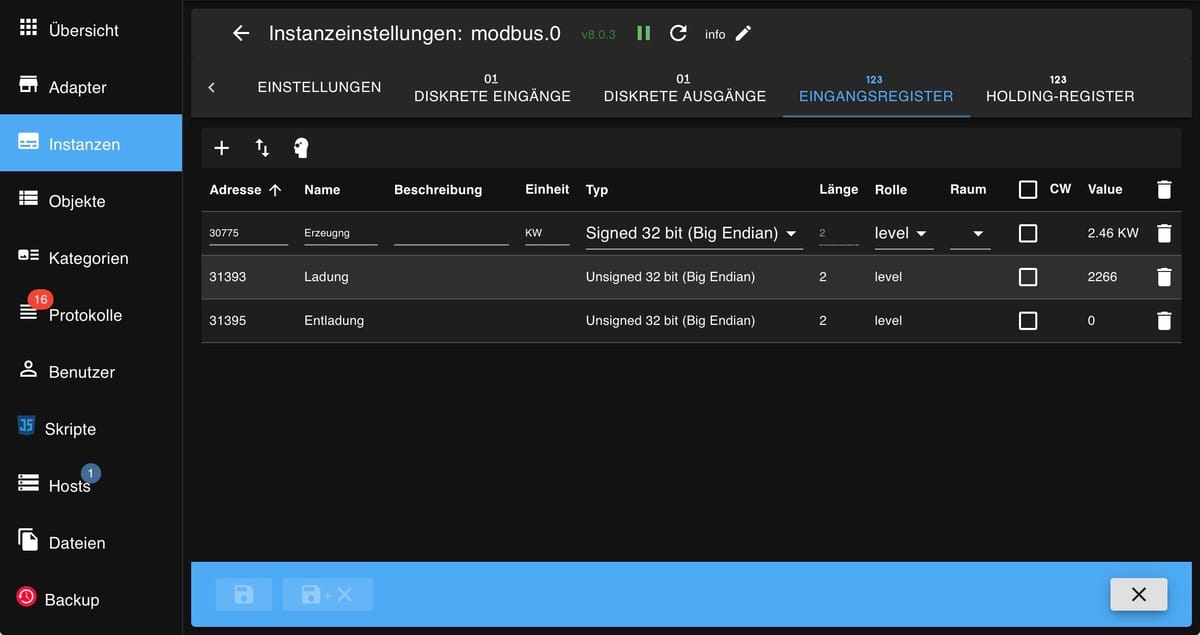Expand the Rolle dropdown showing level
This screenshot has width=1200, height=635.
click(x=903, y=233)
